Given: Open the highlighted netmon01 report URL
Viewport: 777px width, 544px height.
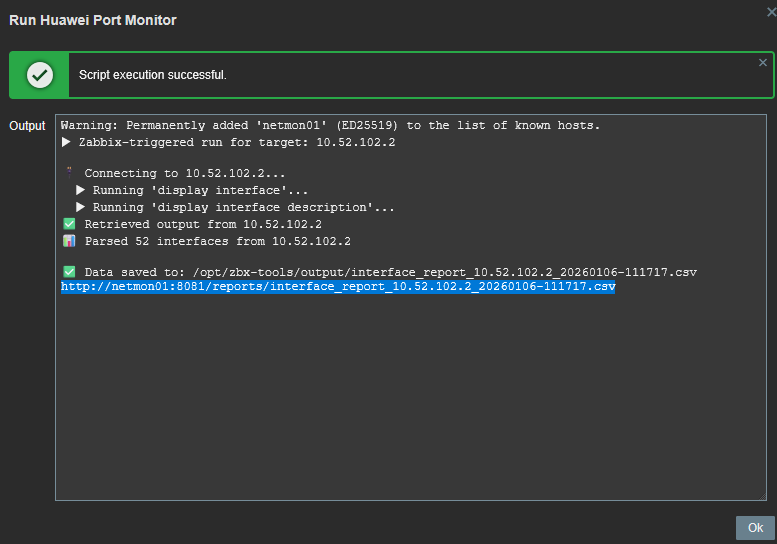Looking at the screenshot, I should coord(338,287).
